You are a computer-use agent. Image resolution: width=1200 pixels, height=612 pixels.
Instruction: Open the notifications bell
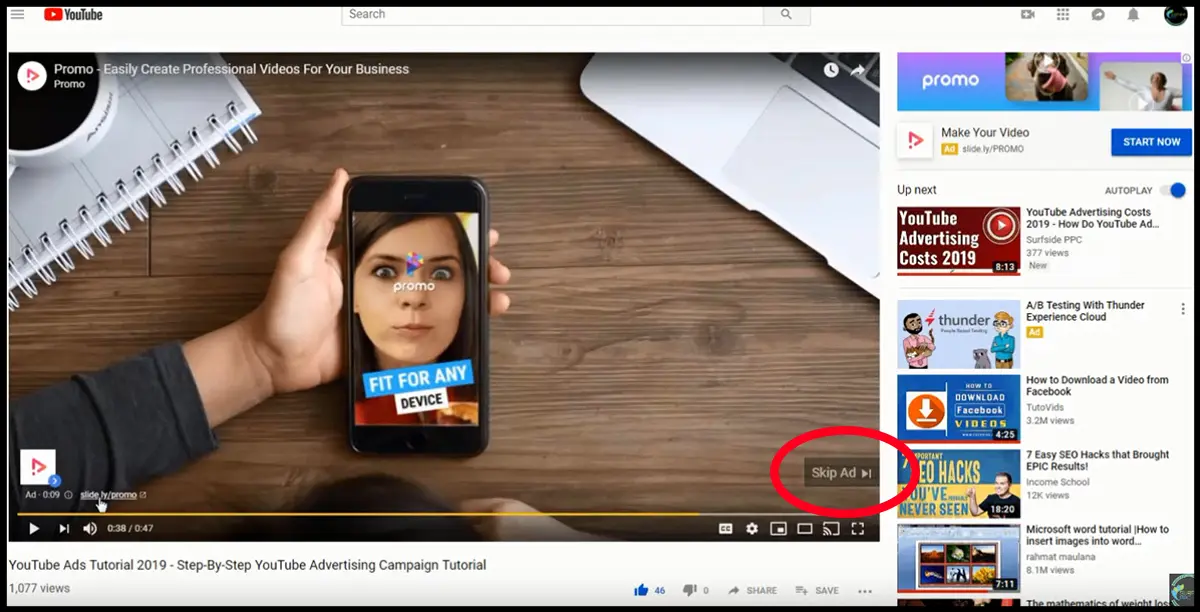1133,14
